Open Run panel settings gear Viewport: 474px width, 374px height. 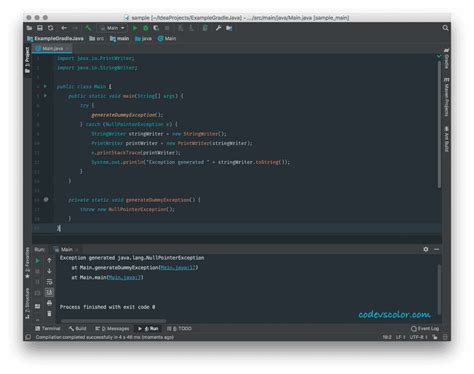point(426,249)
